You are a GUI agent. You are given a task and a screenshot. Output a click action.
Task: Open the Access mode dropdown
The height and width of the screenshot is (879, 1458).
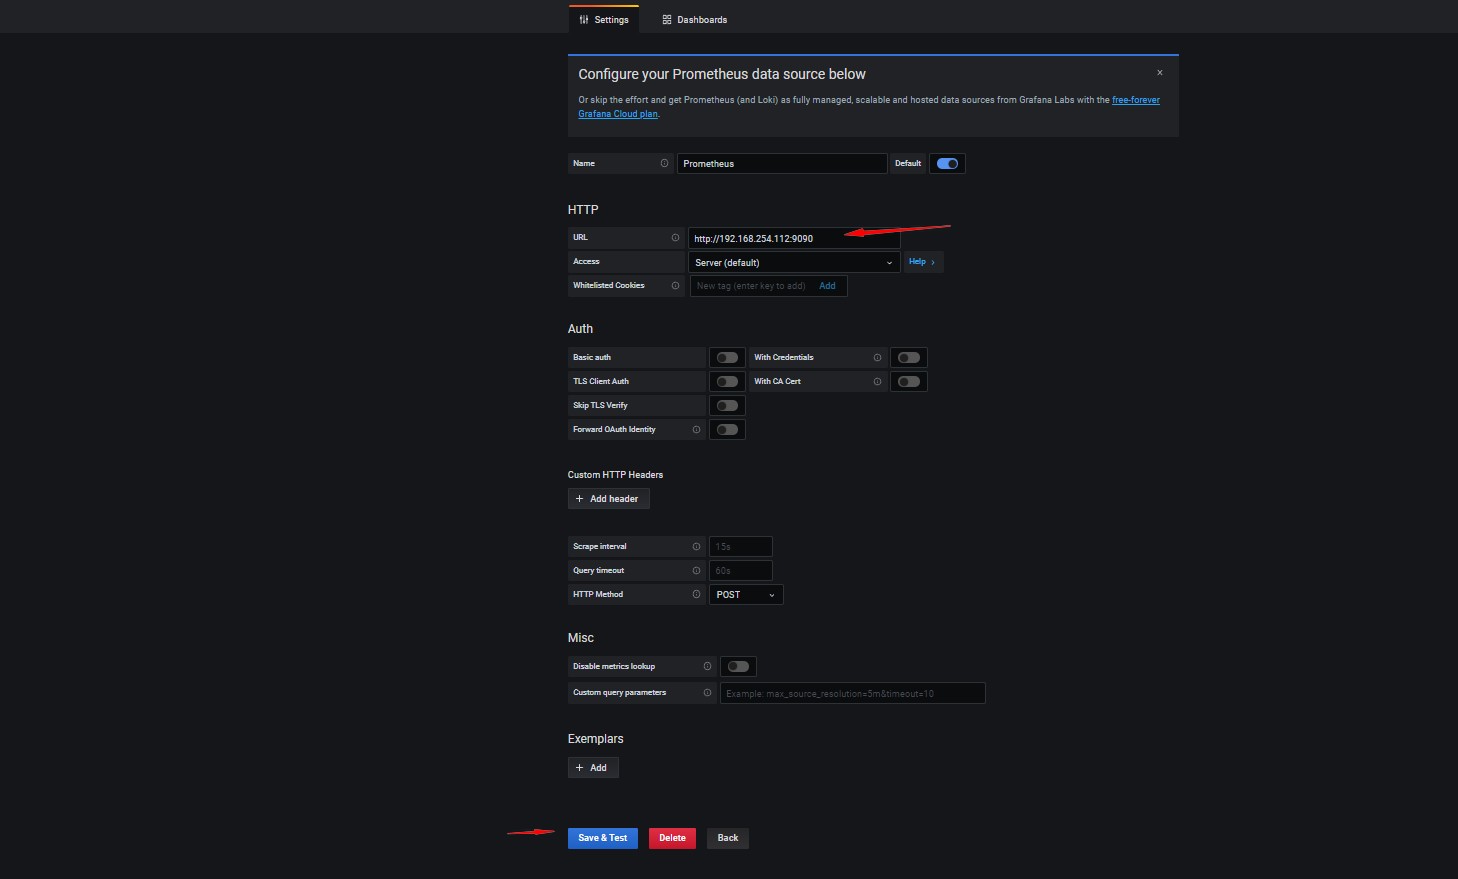pyautogui.click(x=793, y=263)
